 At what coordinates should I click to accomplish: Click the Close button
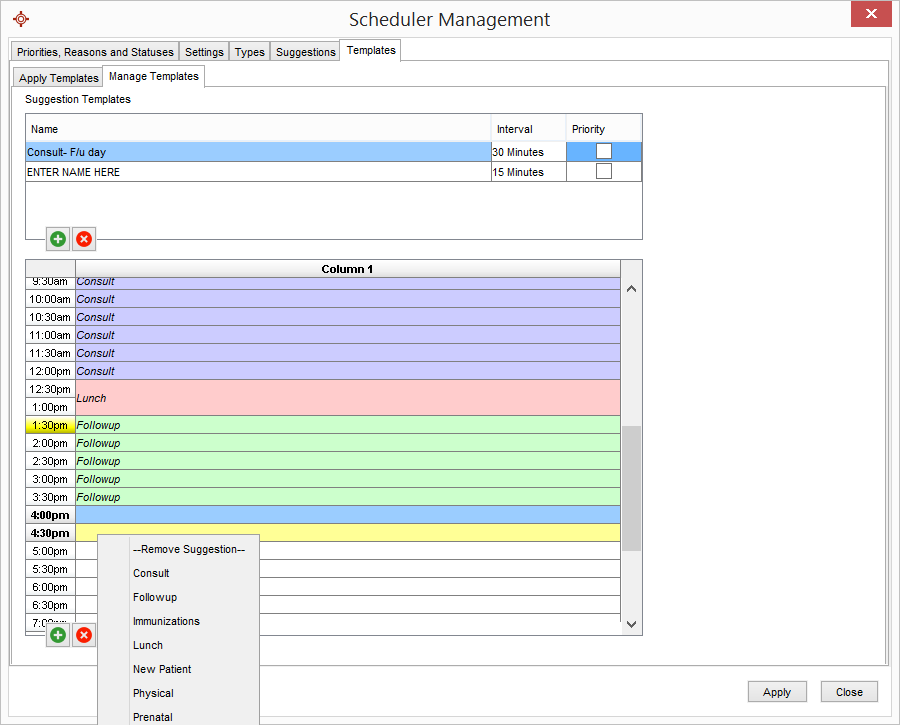(x=848, y=691)
